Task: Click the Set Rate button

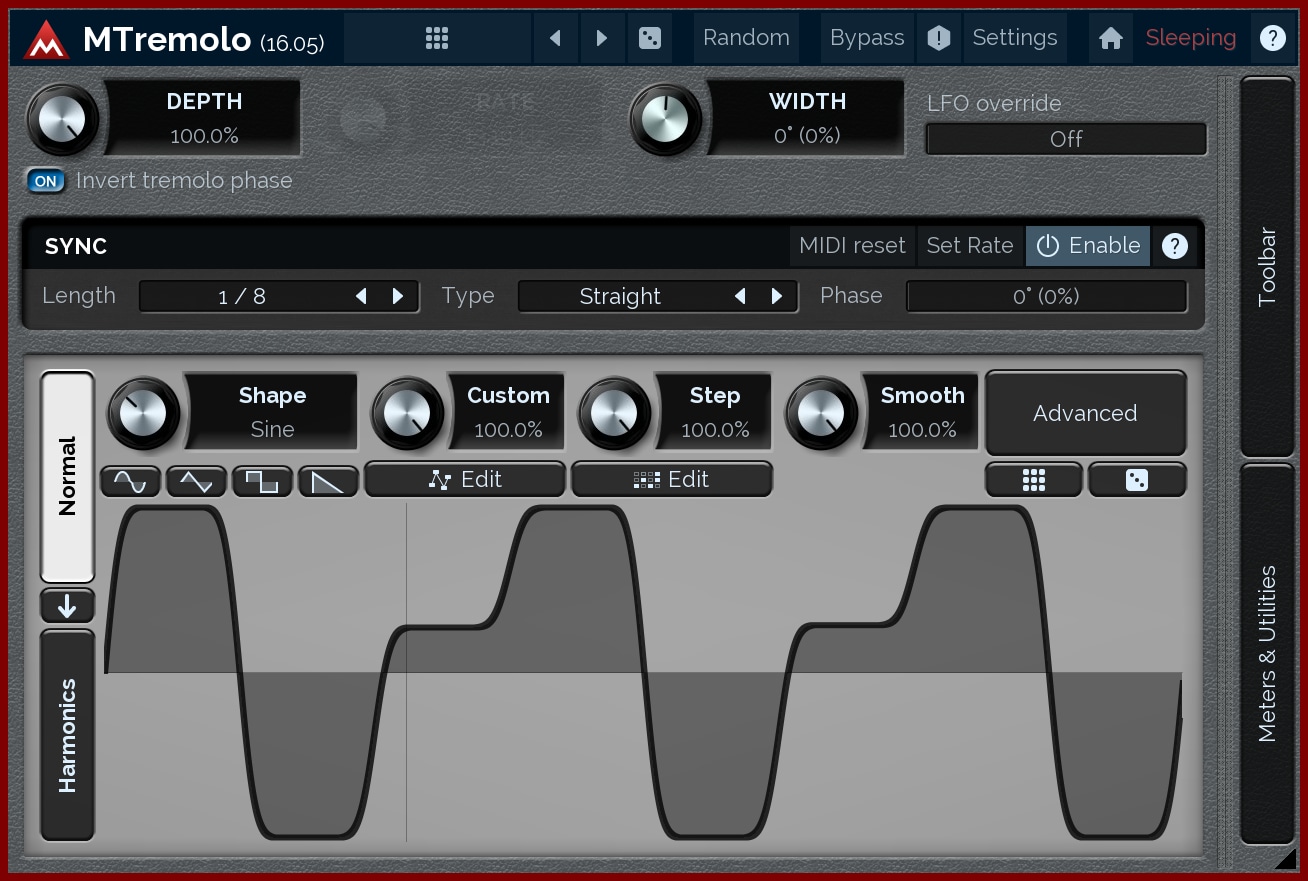Action: (x=970, y=246)
